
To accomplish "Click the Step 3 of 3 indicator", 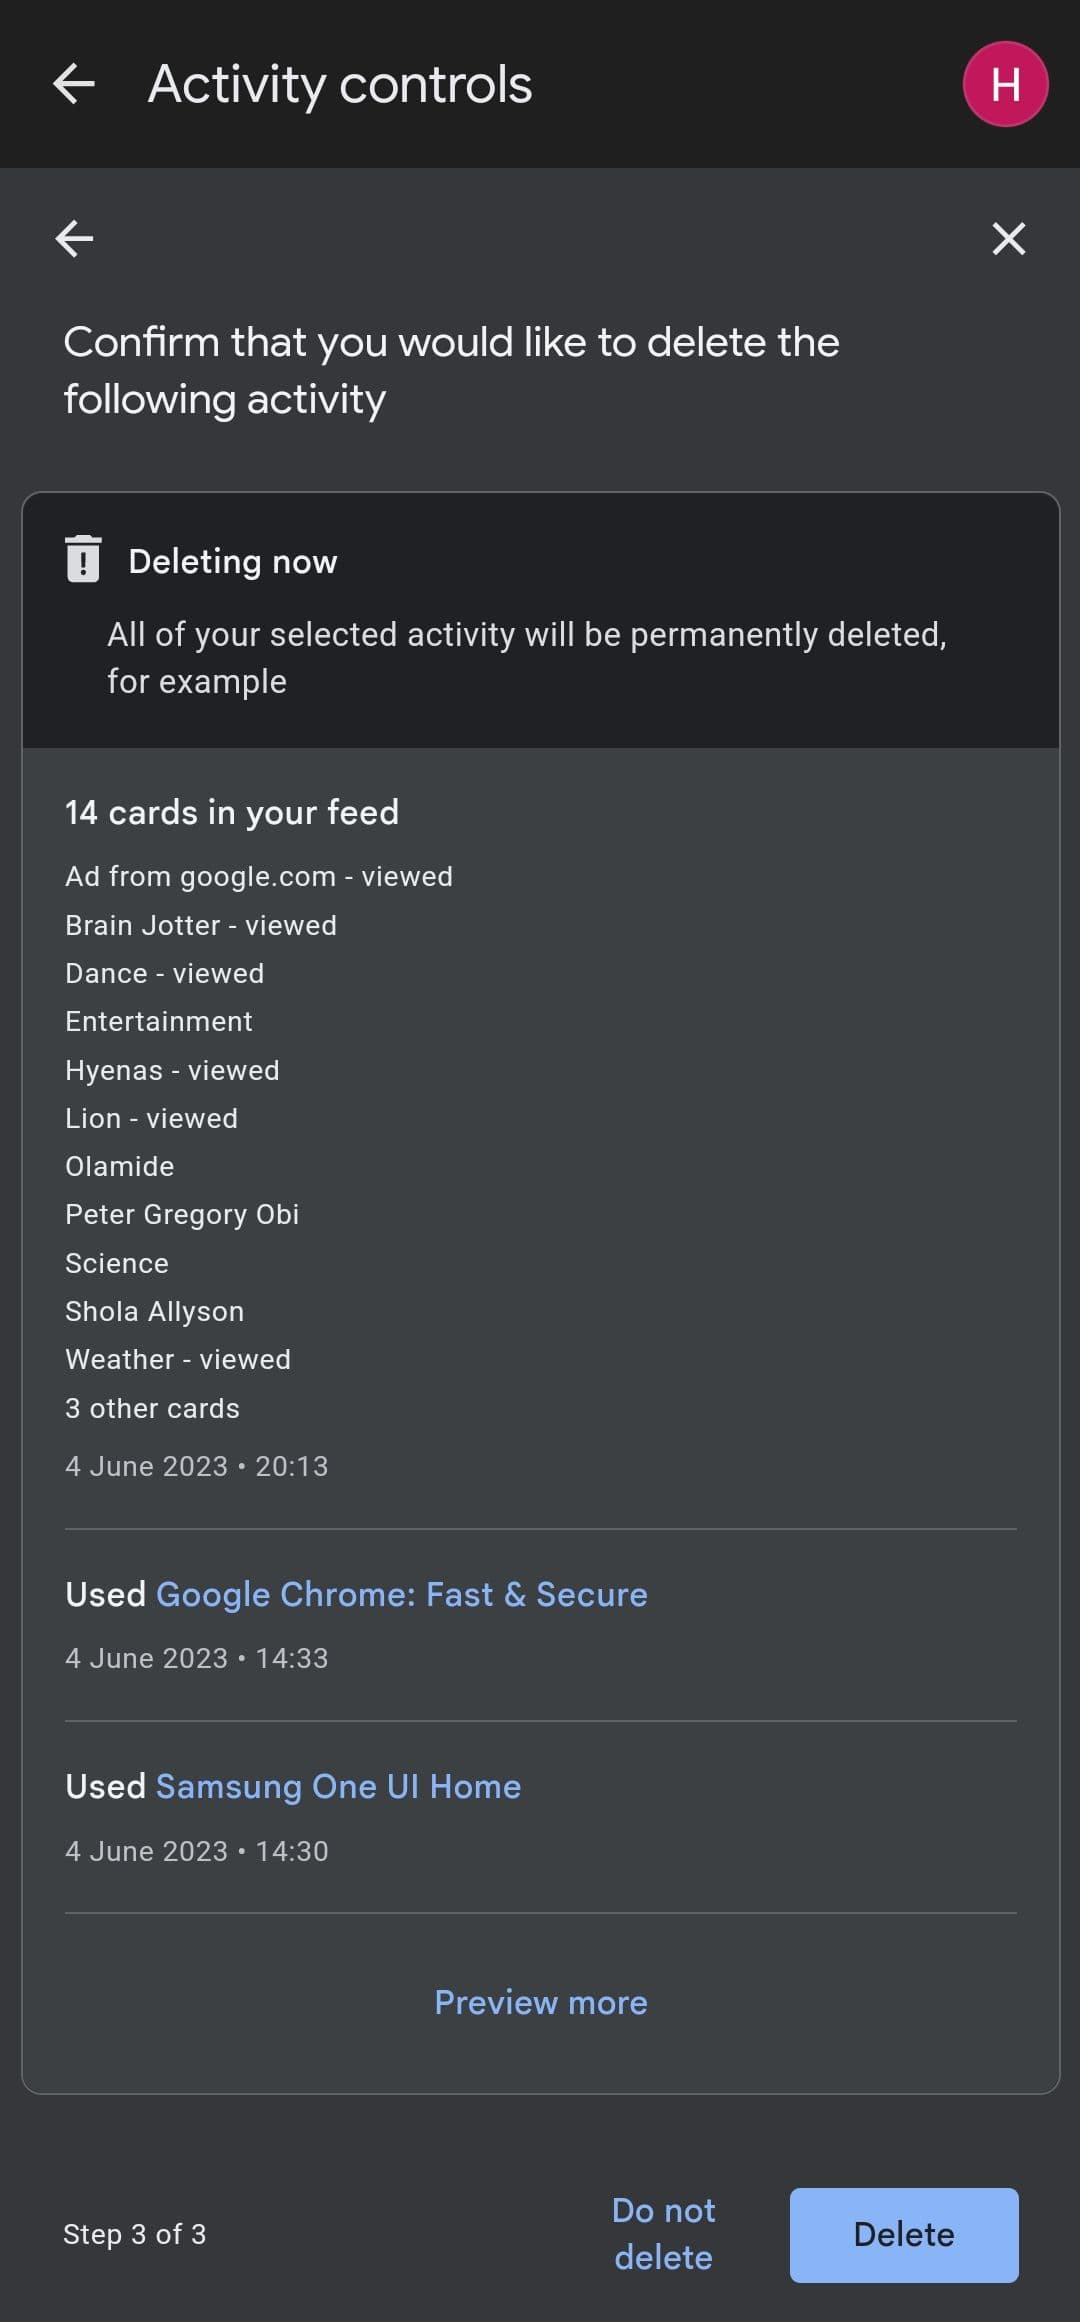I will point(134,2234).
